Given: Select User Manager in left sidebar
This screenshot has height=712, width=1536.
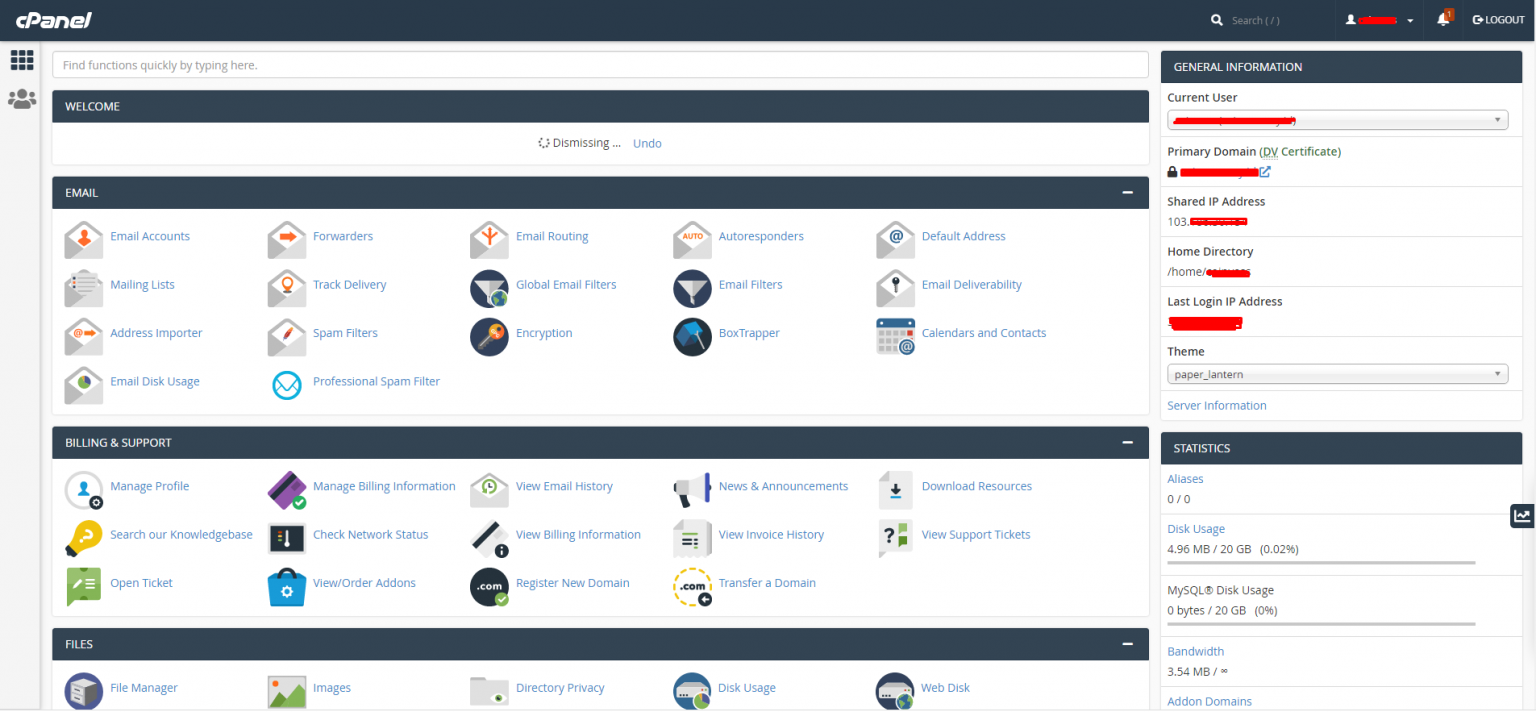Looking at the screenshot, I should [x=22, y=98].
